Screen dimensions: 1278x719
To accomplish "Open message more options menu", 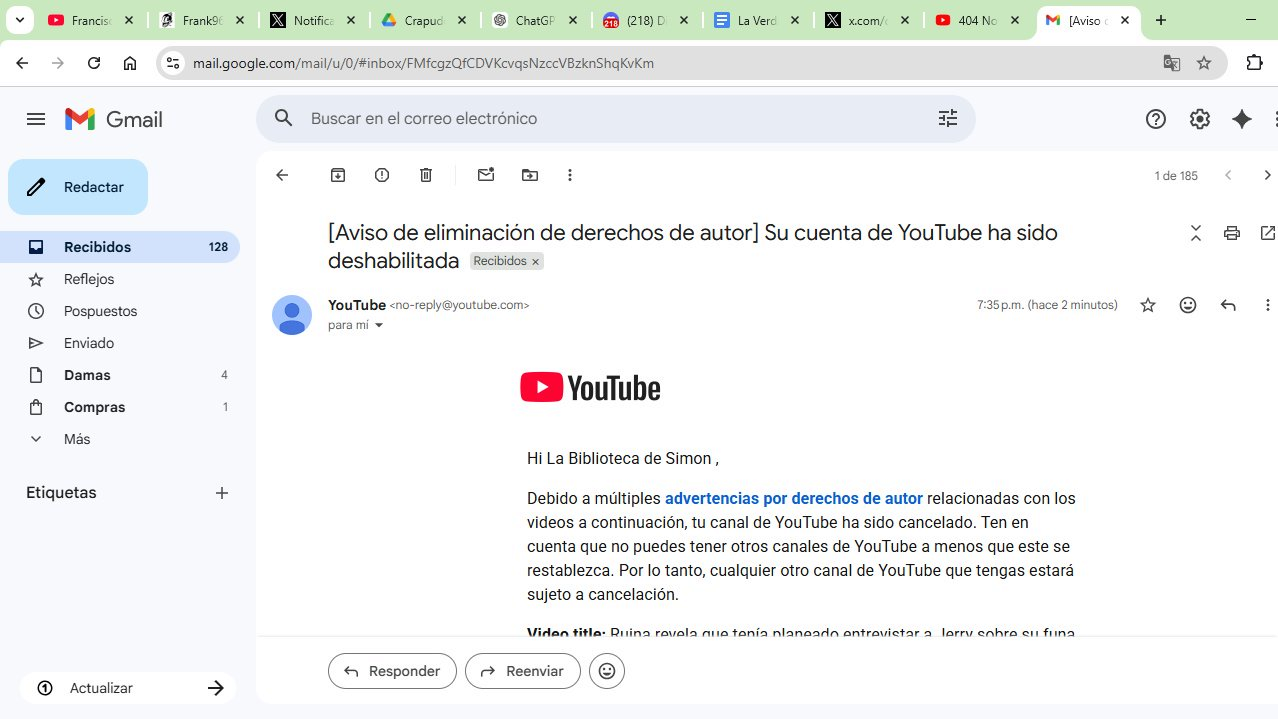I will [1267, 305].
